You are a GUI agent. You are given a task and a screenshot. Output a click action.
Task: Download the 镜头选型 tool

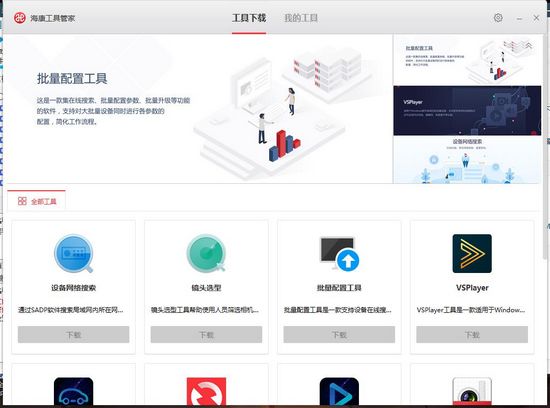(x=206, y=334)
